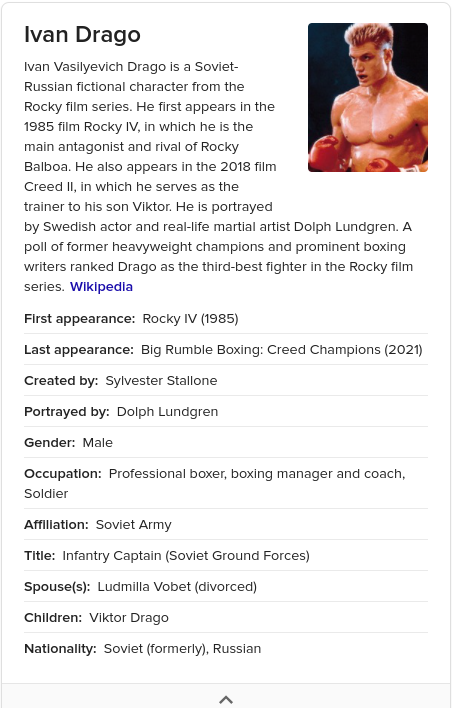This screenshot has height=708, width=454.
Task: Open the Wikipedia link
Action: [101, 287]
